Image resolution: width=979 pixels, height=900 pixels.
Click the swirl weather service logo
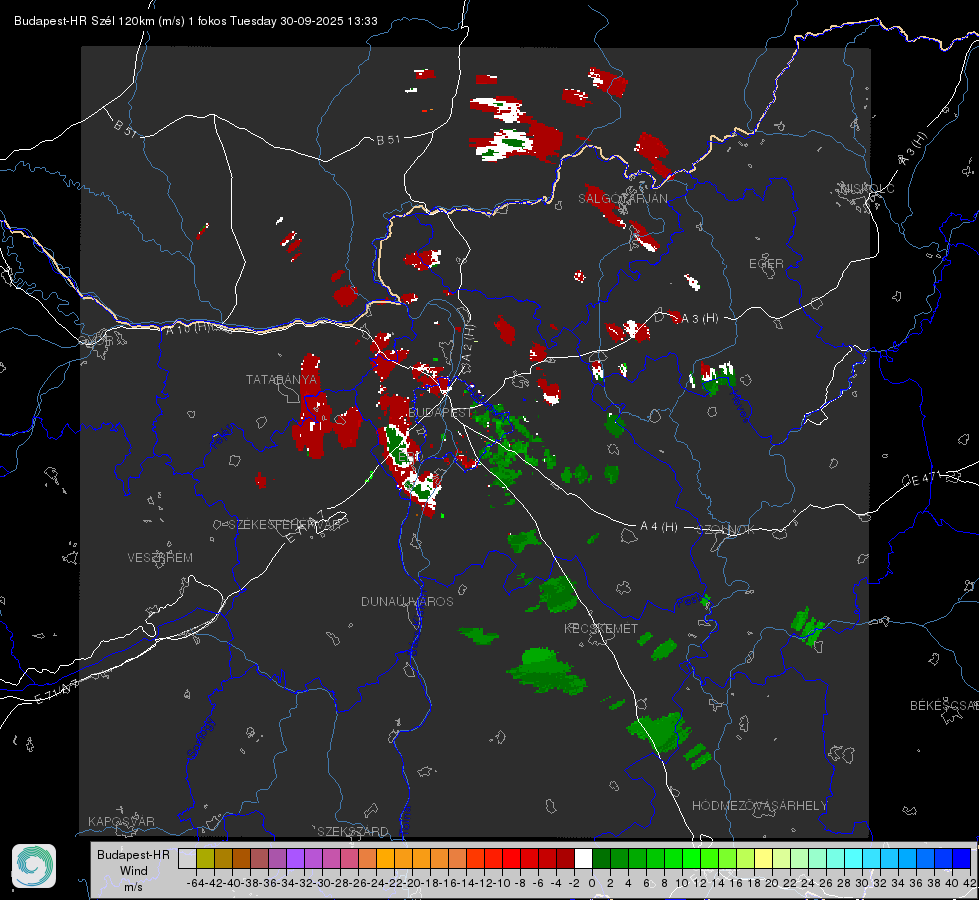[x=34, y=865]
